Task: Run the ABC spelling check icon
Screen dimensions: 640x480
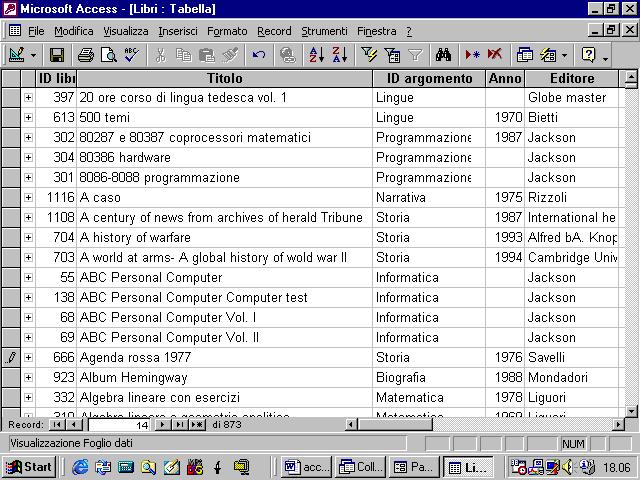Action: pyautogui.click(x=132, y=55)
